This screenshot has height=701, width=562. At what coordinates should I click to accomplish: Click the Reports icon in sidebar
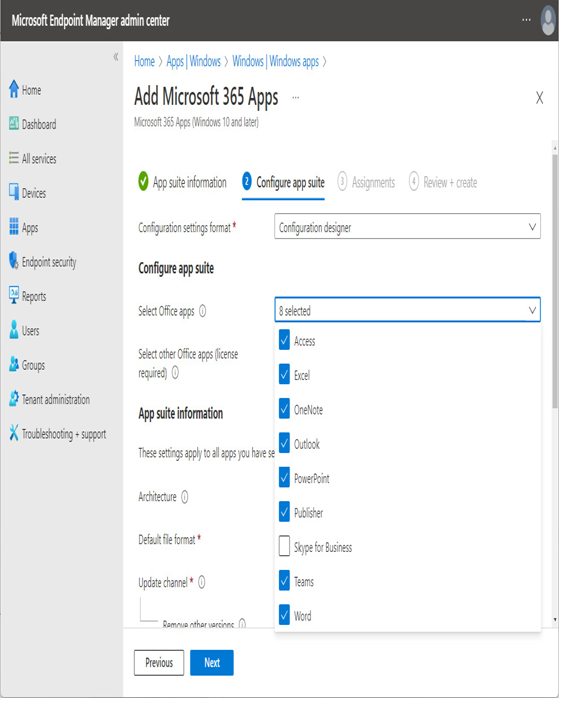(x=14, y=296)
